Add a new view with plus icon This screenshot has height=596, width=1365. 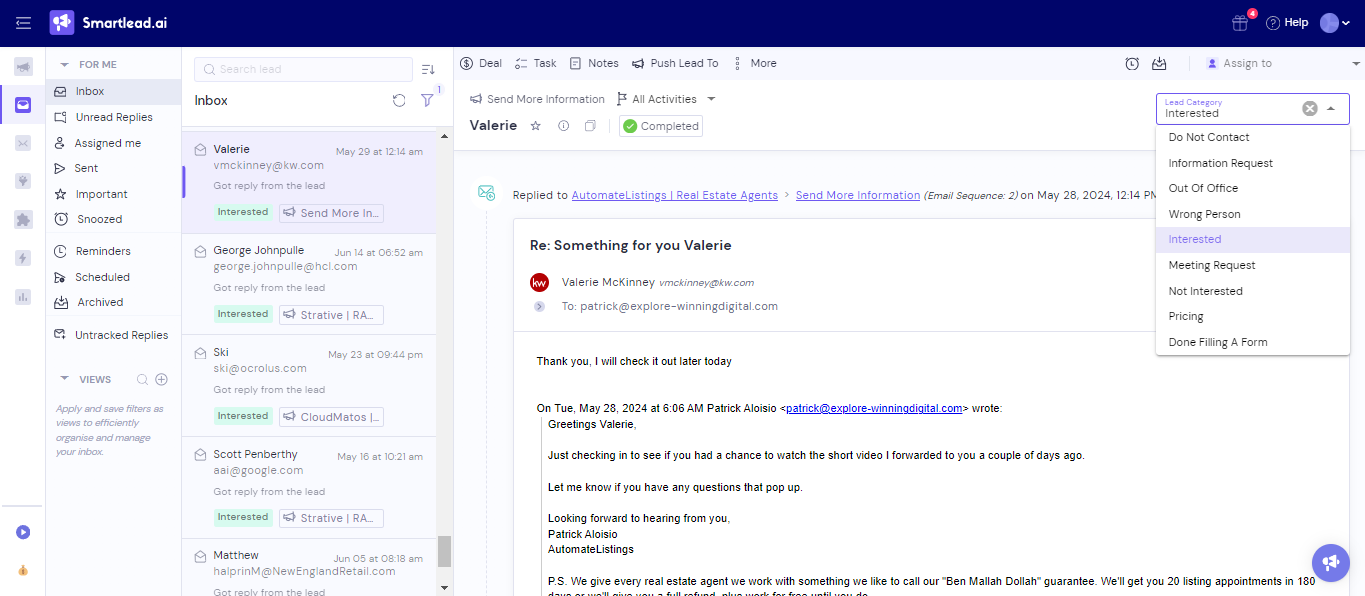pos(161,379)
